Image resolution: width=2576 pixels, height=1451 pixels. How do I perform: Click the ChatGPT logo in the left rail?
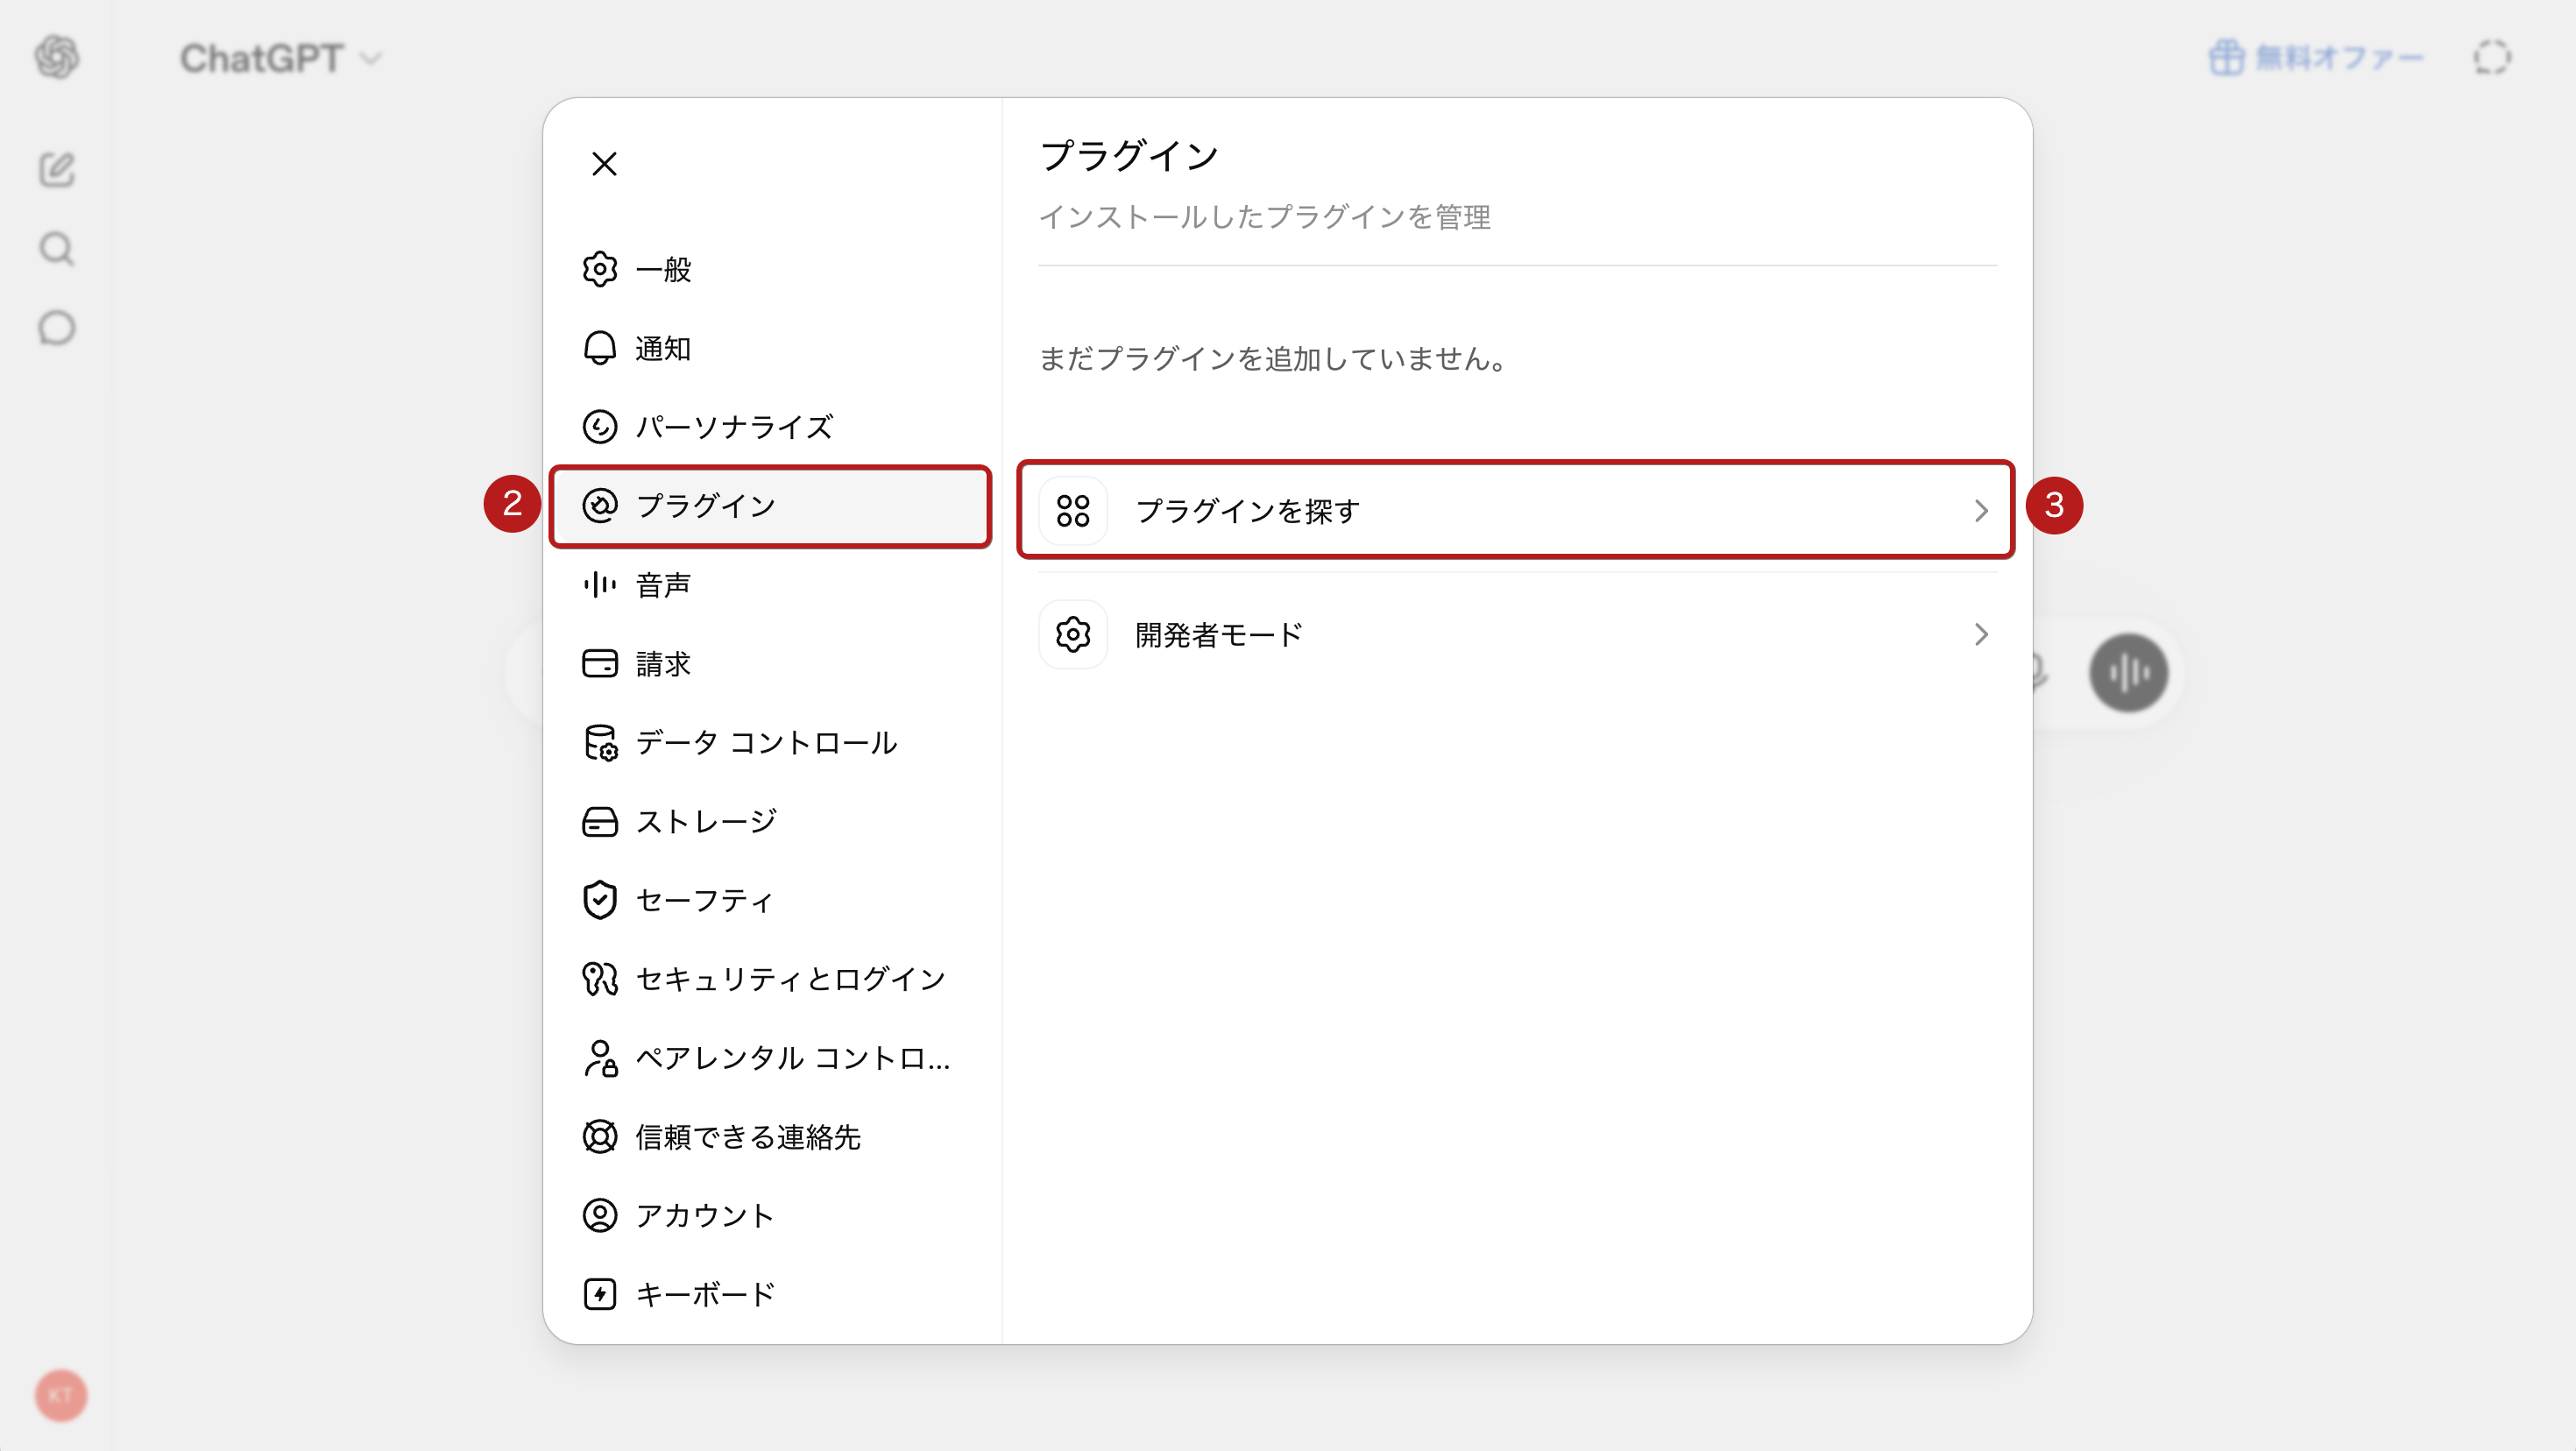click(x=57, y=57)
